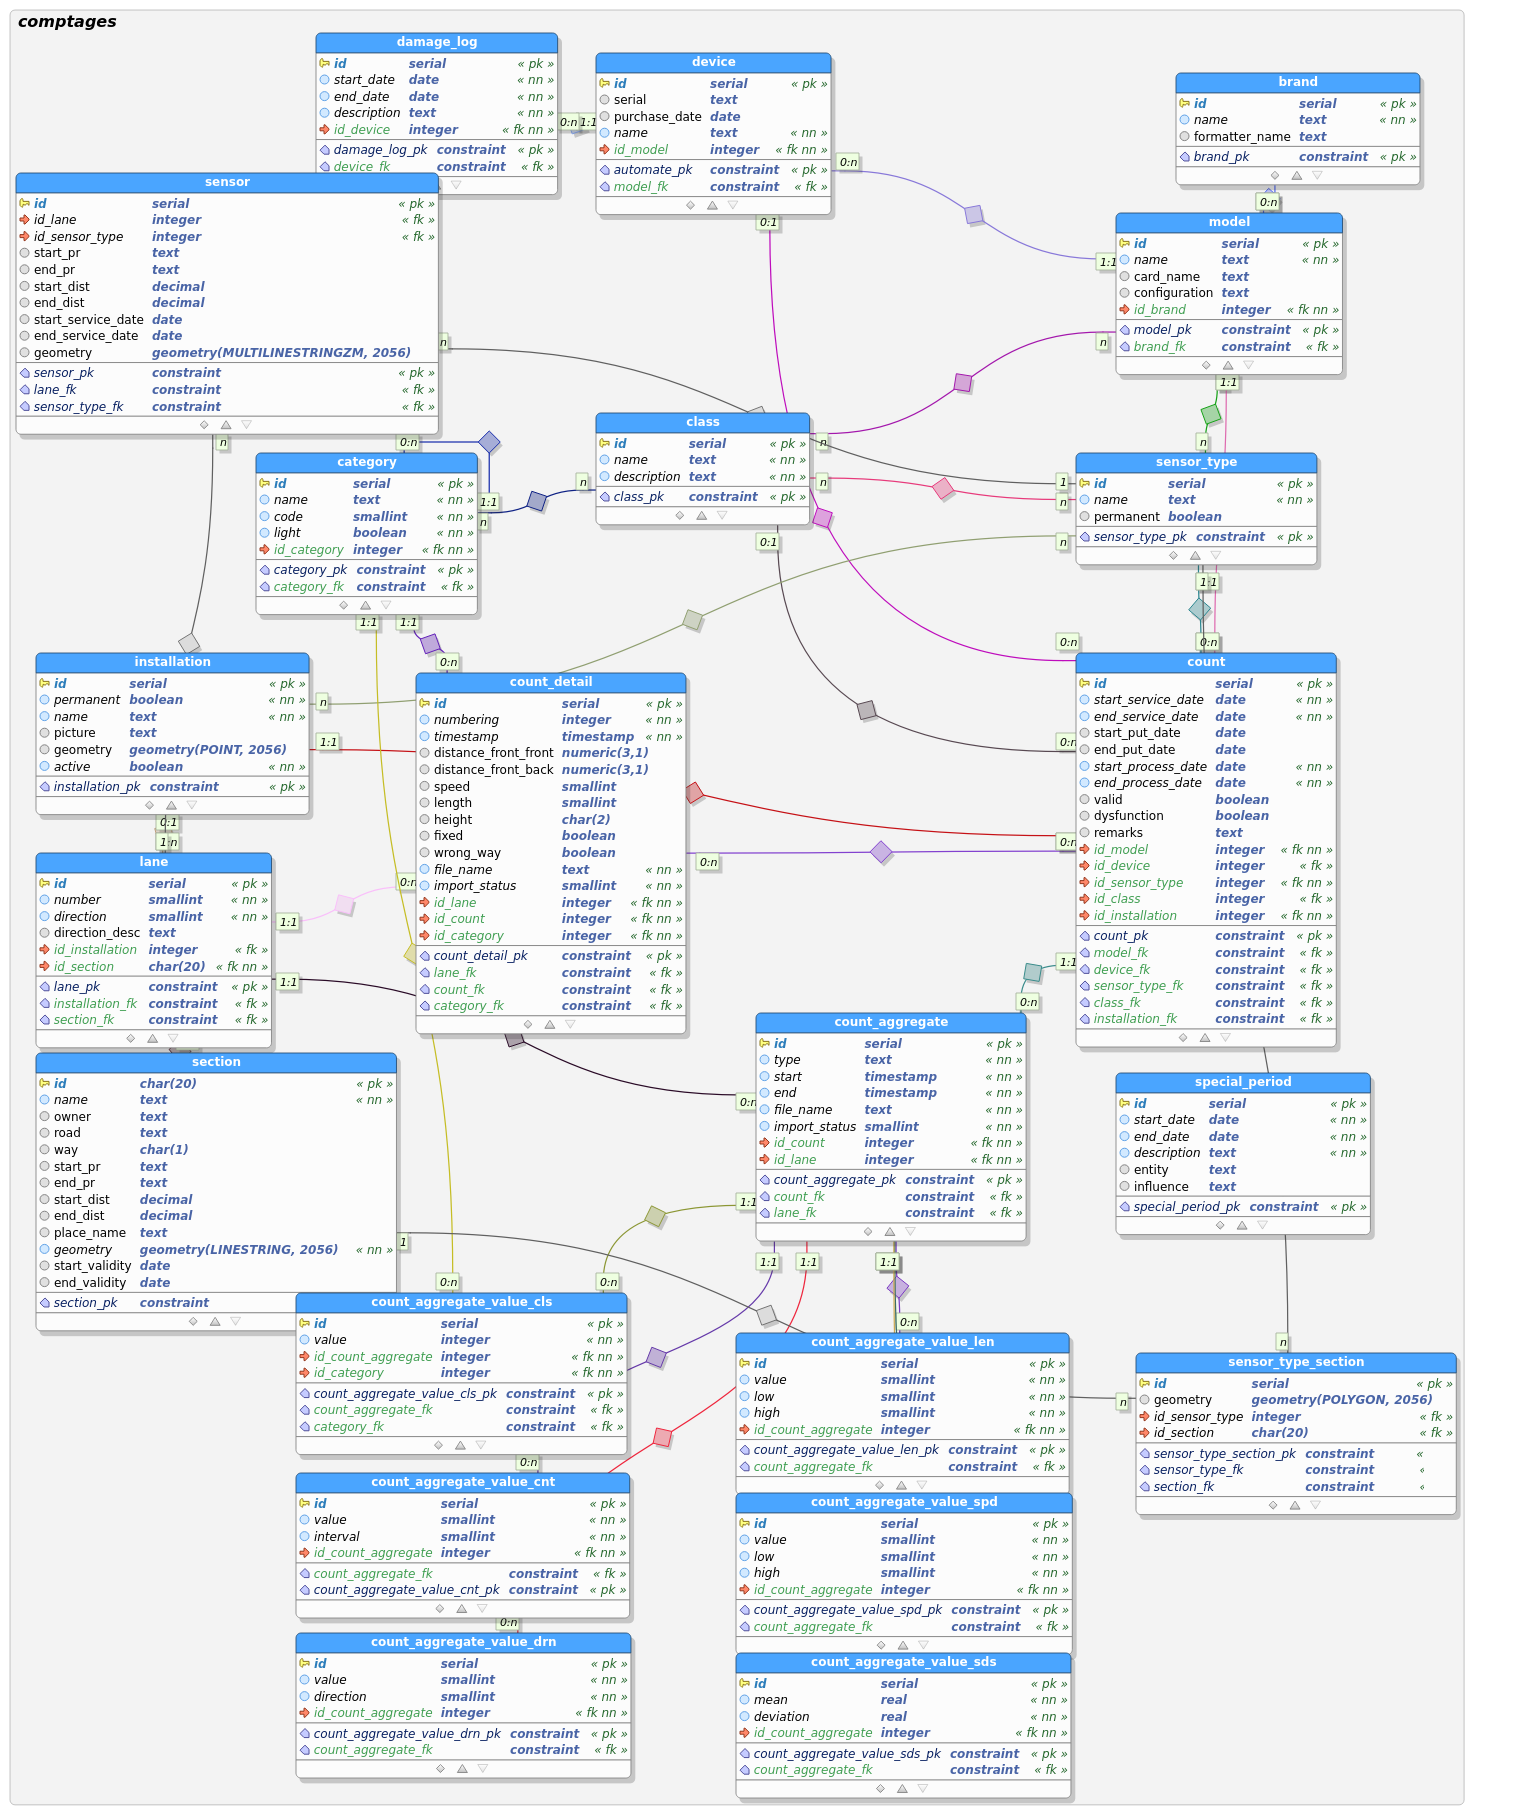Select card_name column in model table

click(x=1229, y=276)
